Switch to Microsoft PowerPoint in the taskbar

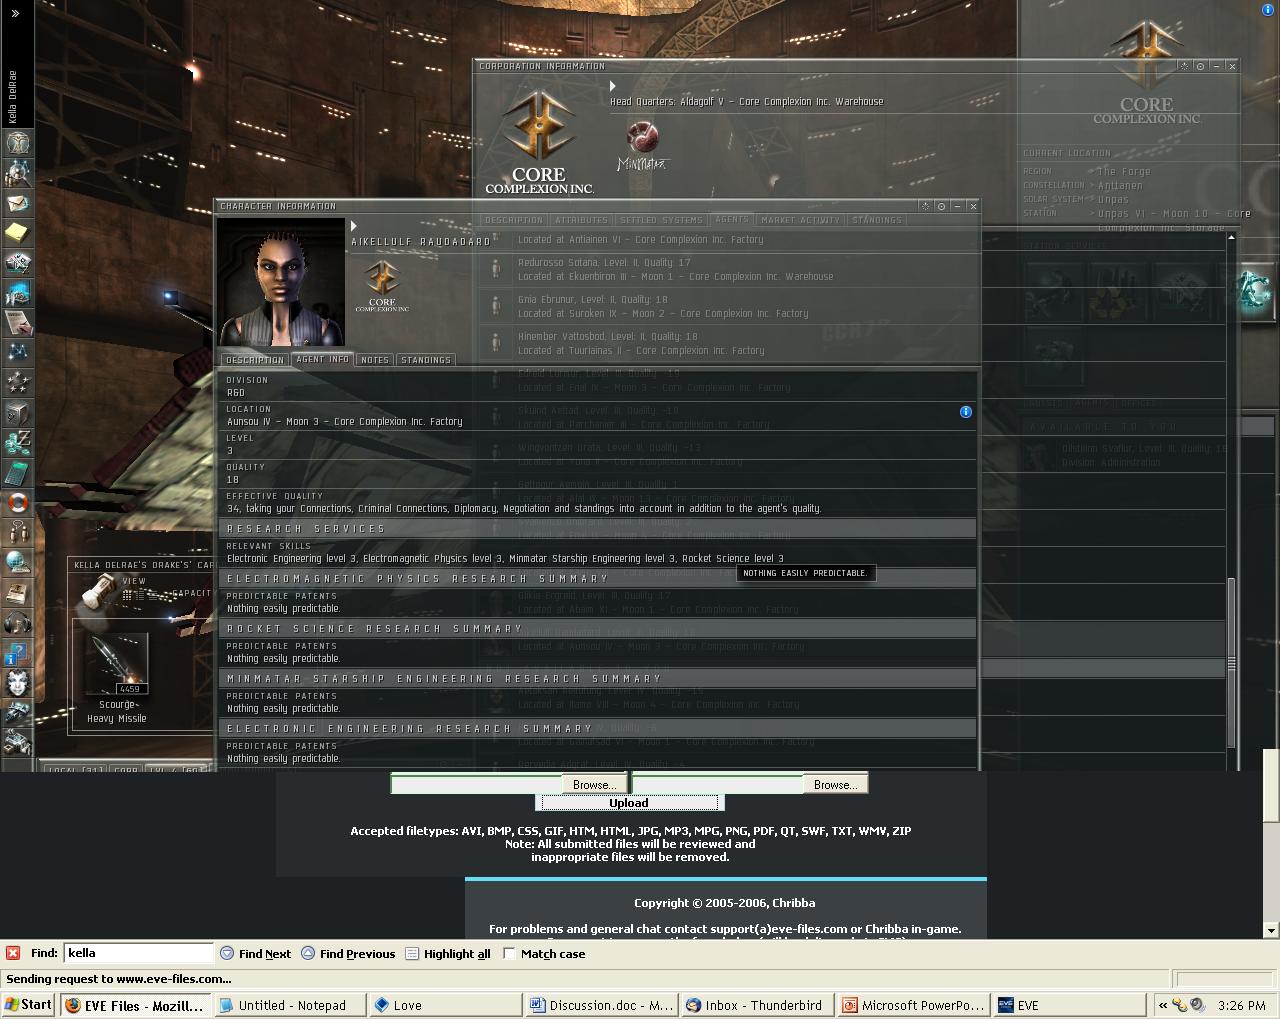pyautogui.click(x=913, y=1005)
